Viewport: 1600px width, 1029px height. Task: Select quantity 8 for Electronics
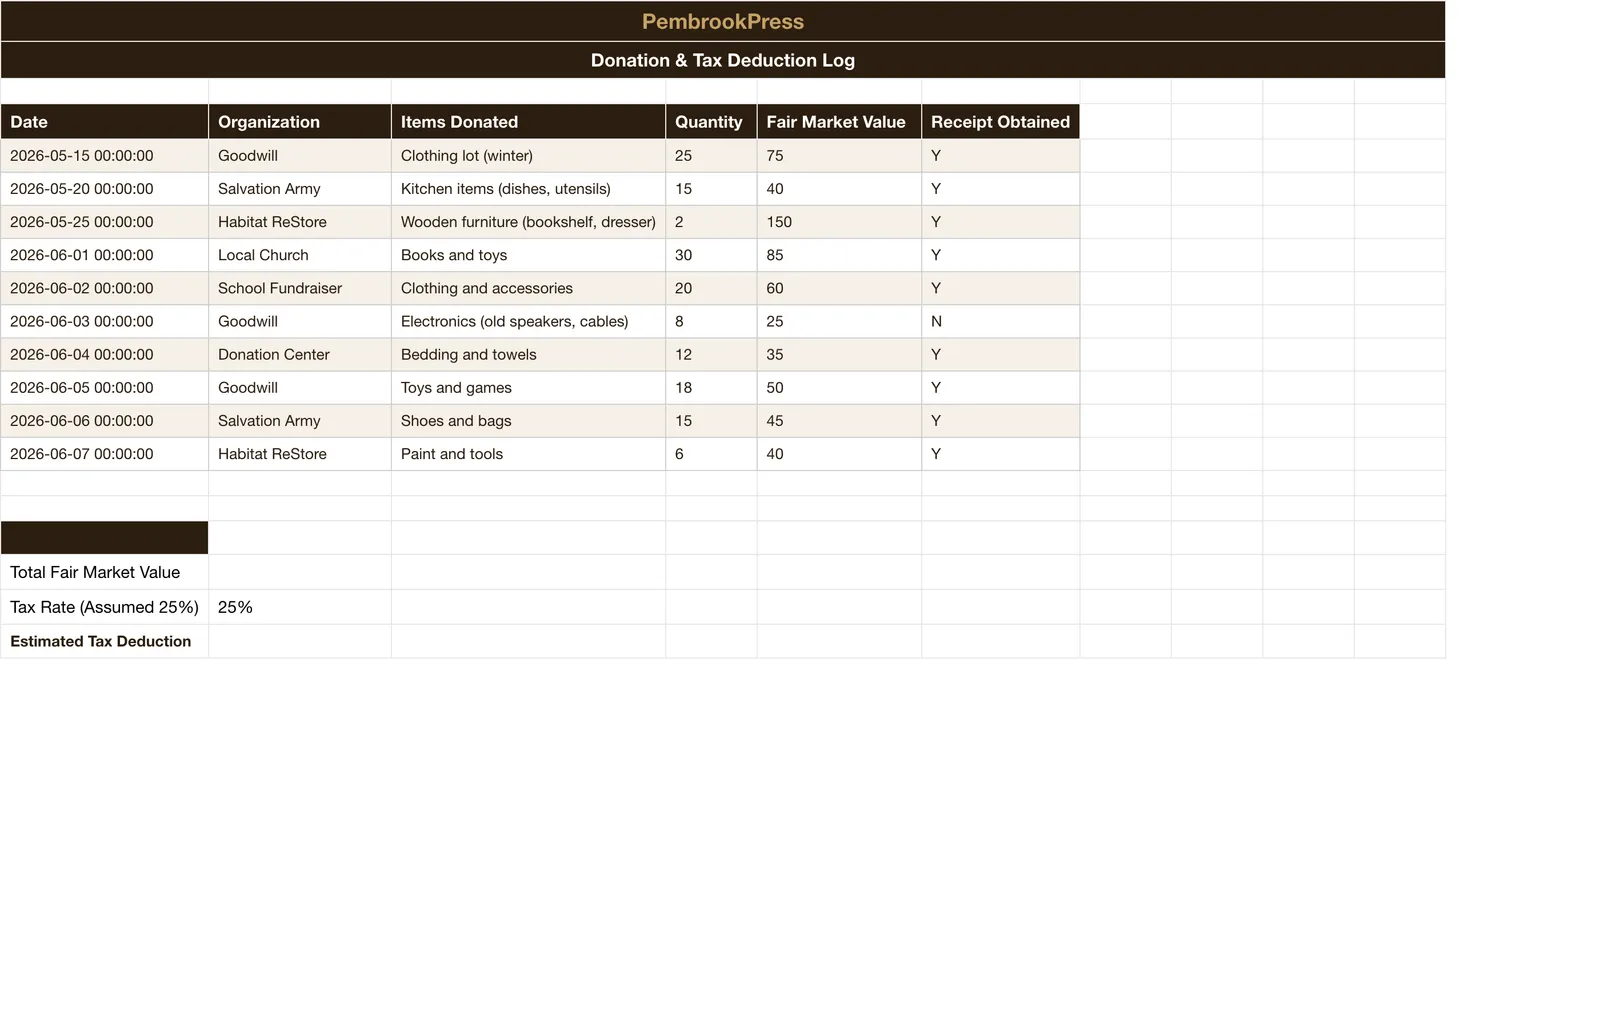click(x=711, y=321)
